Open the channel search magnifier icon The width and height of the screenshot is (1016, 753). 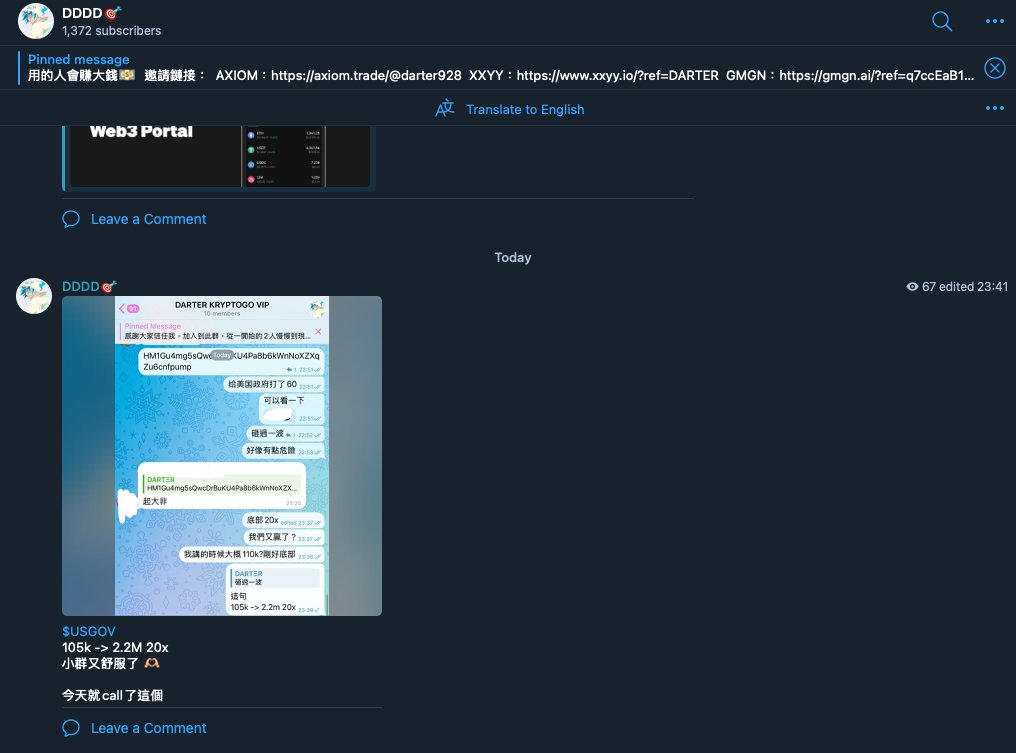click(x=941, y=21)
